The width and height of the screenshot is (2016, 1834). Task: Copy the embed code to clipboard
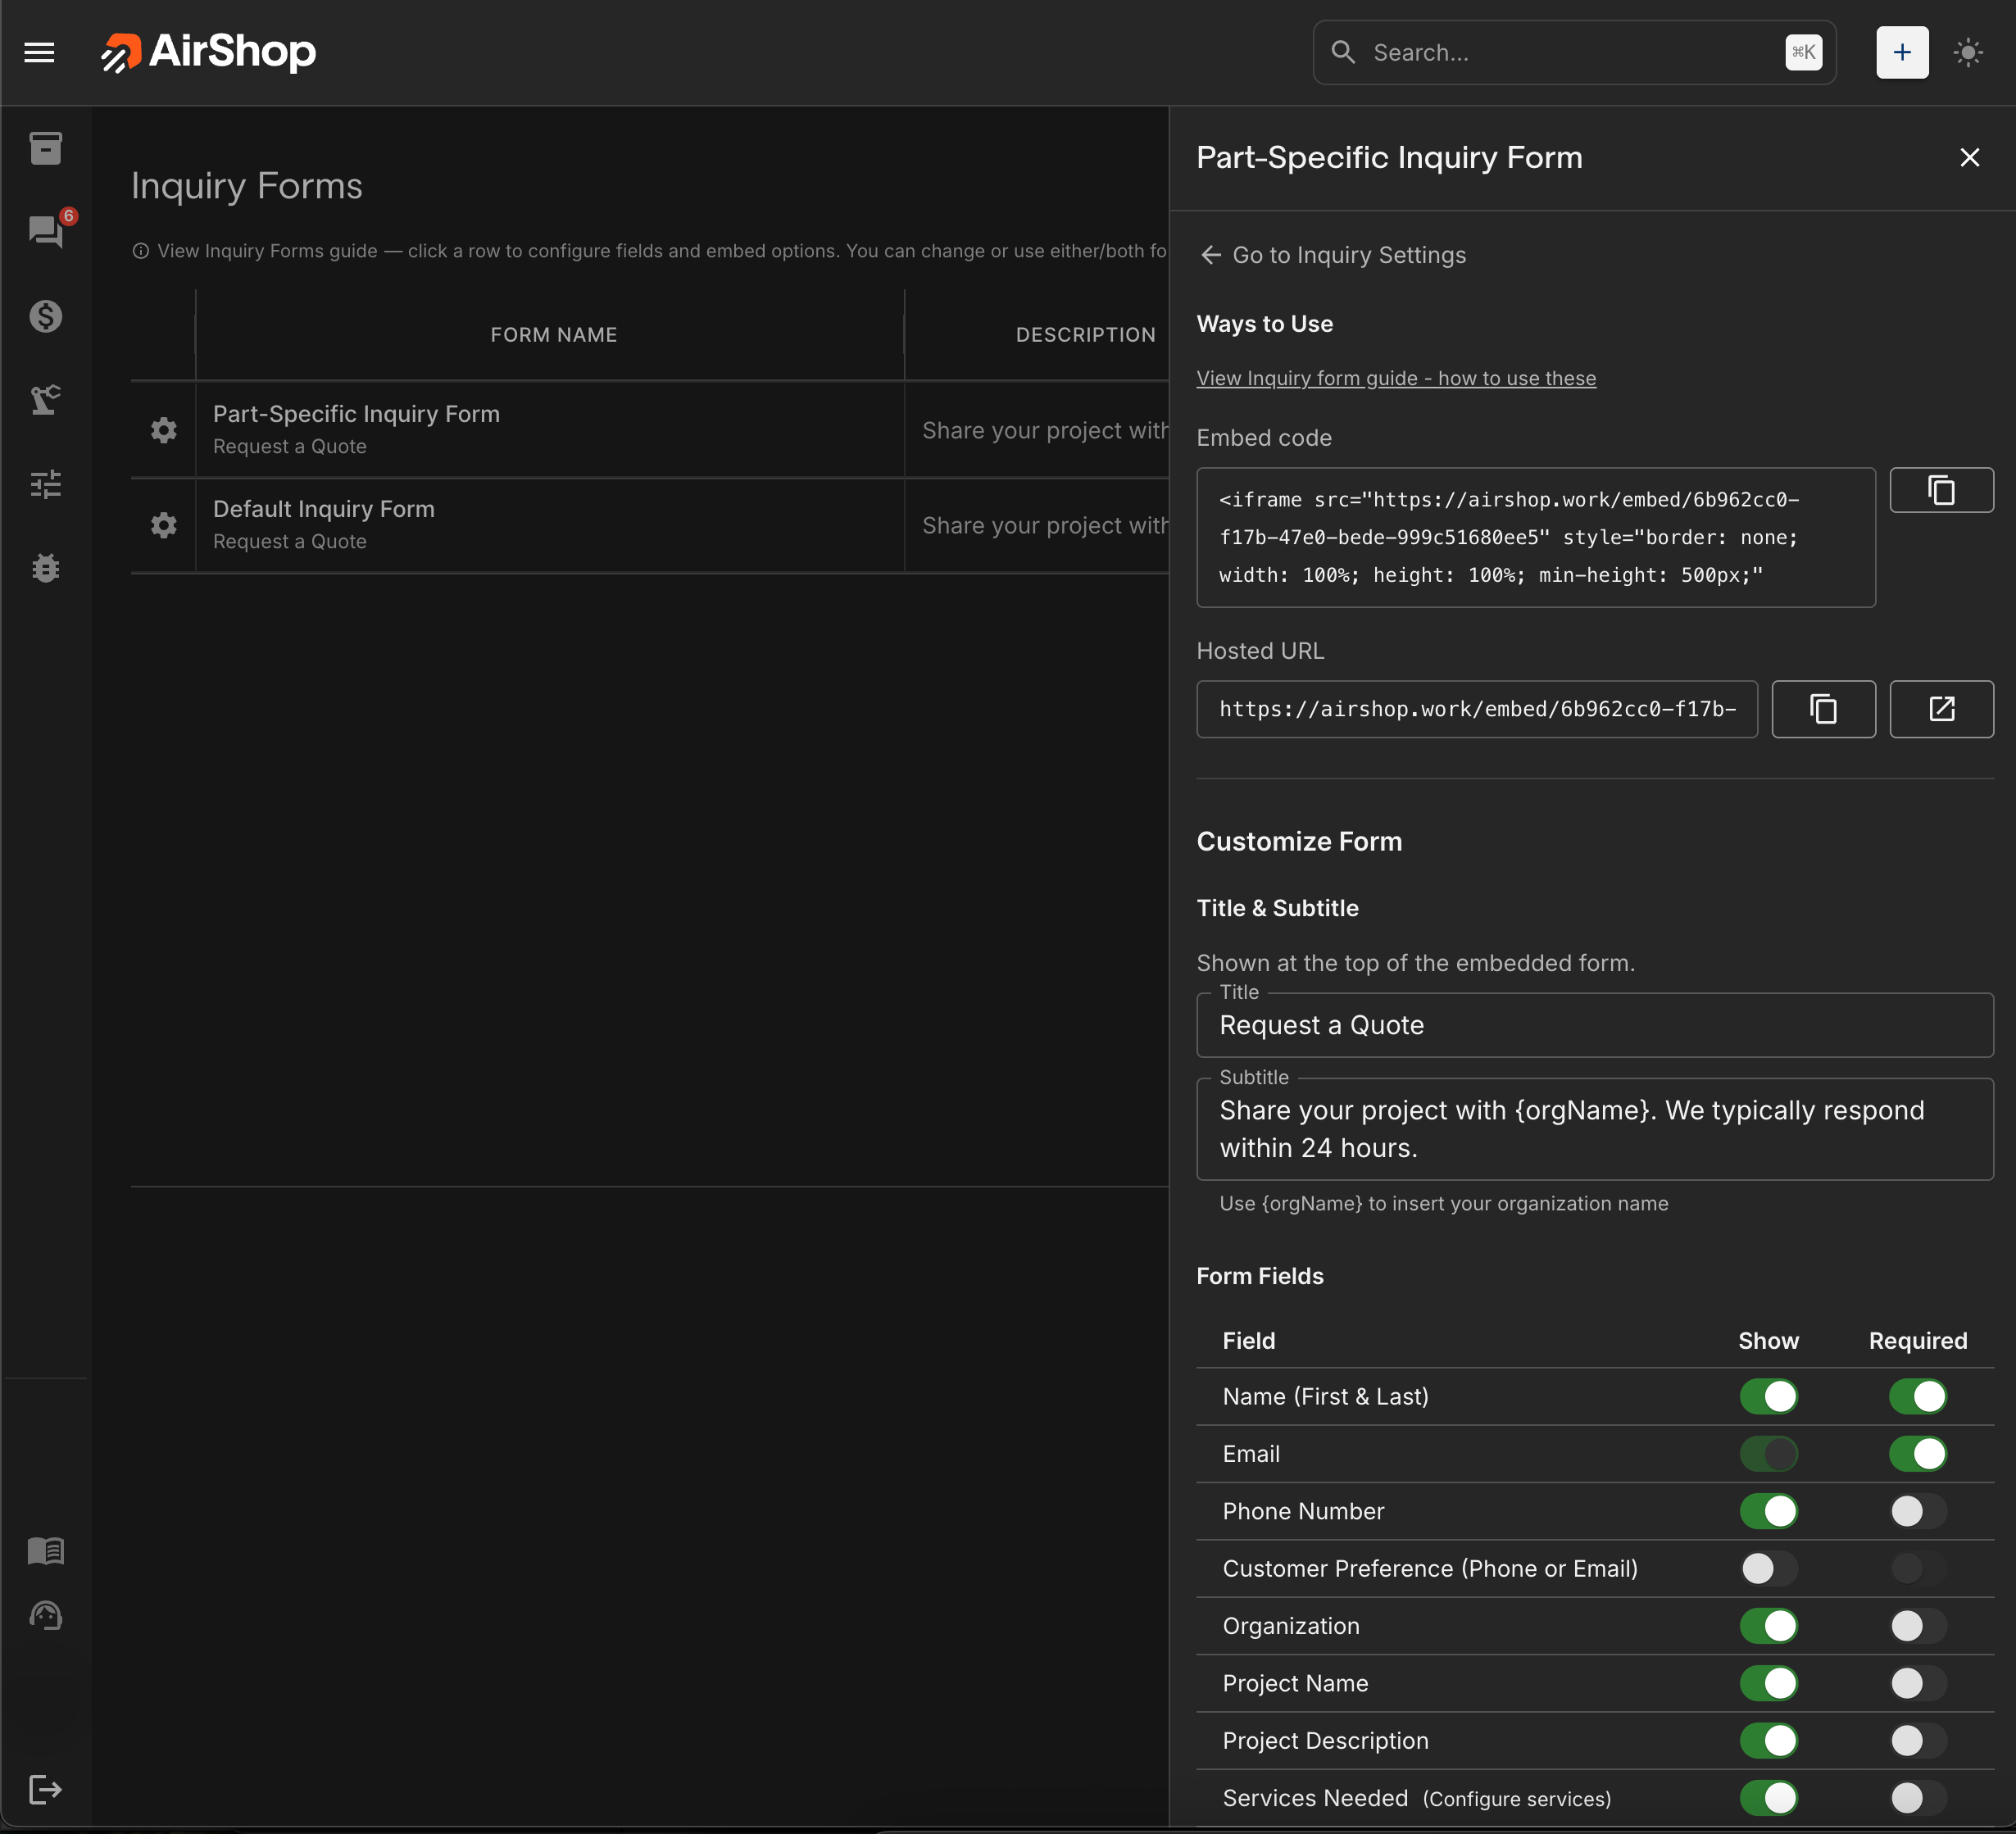click(x=1940, y=491)
